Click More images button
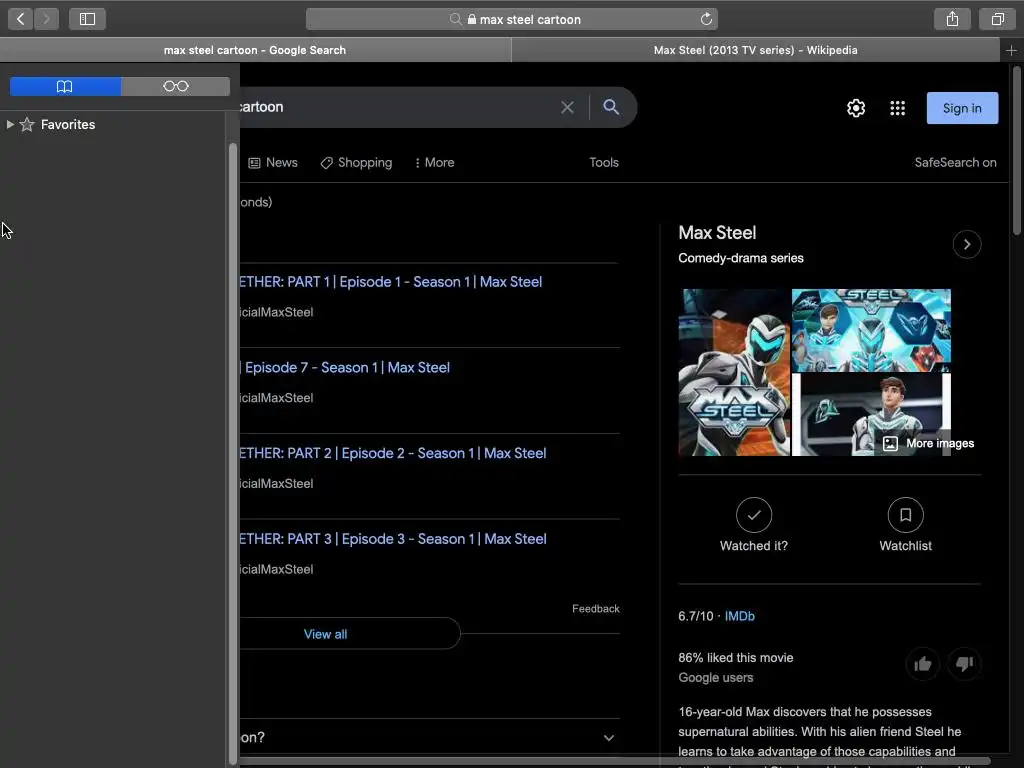The image size is (1024, 768). (928, 443)
